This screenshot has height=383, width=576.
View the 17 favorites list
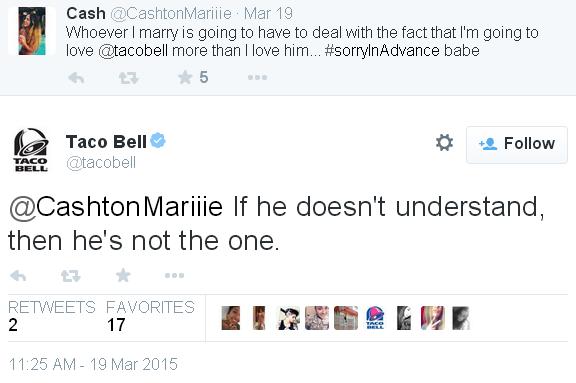pyautogui.click(x=150, y=316)
